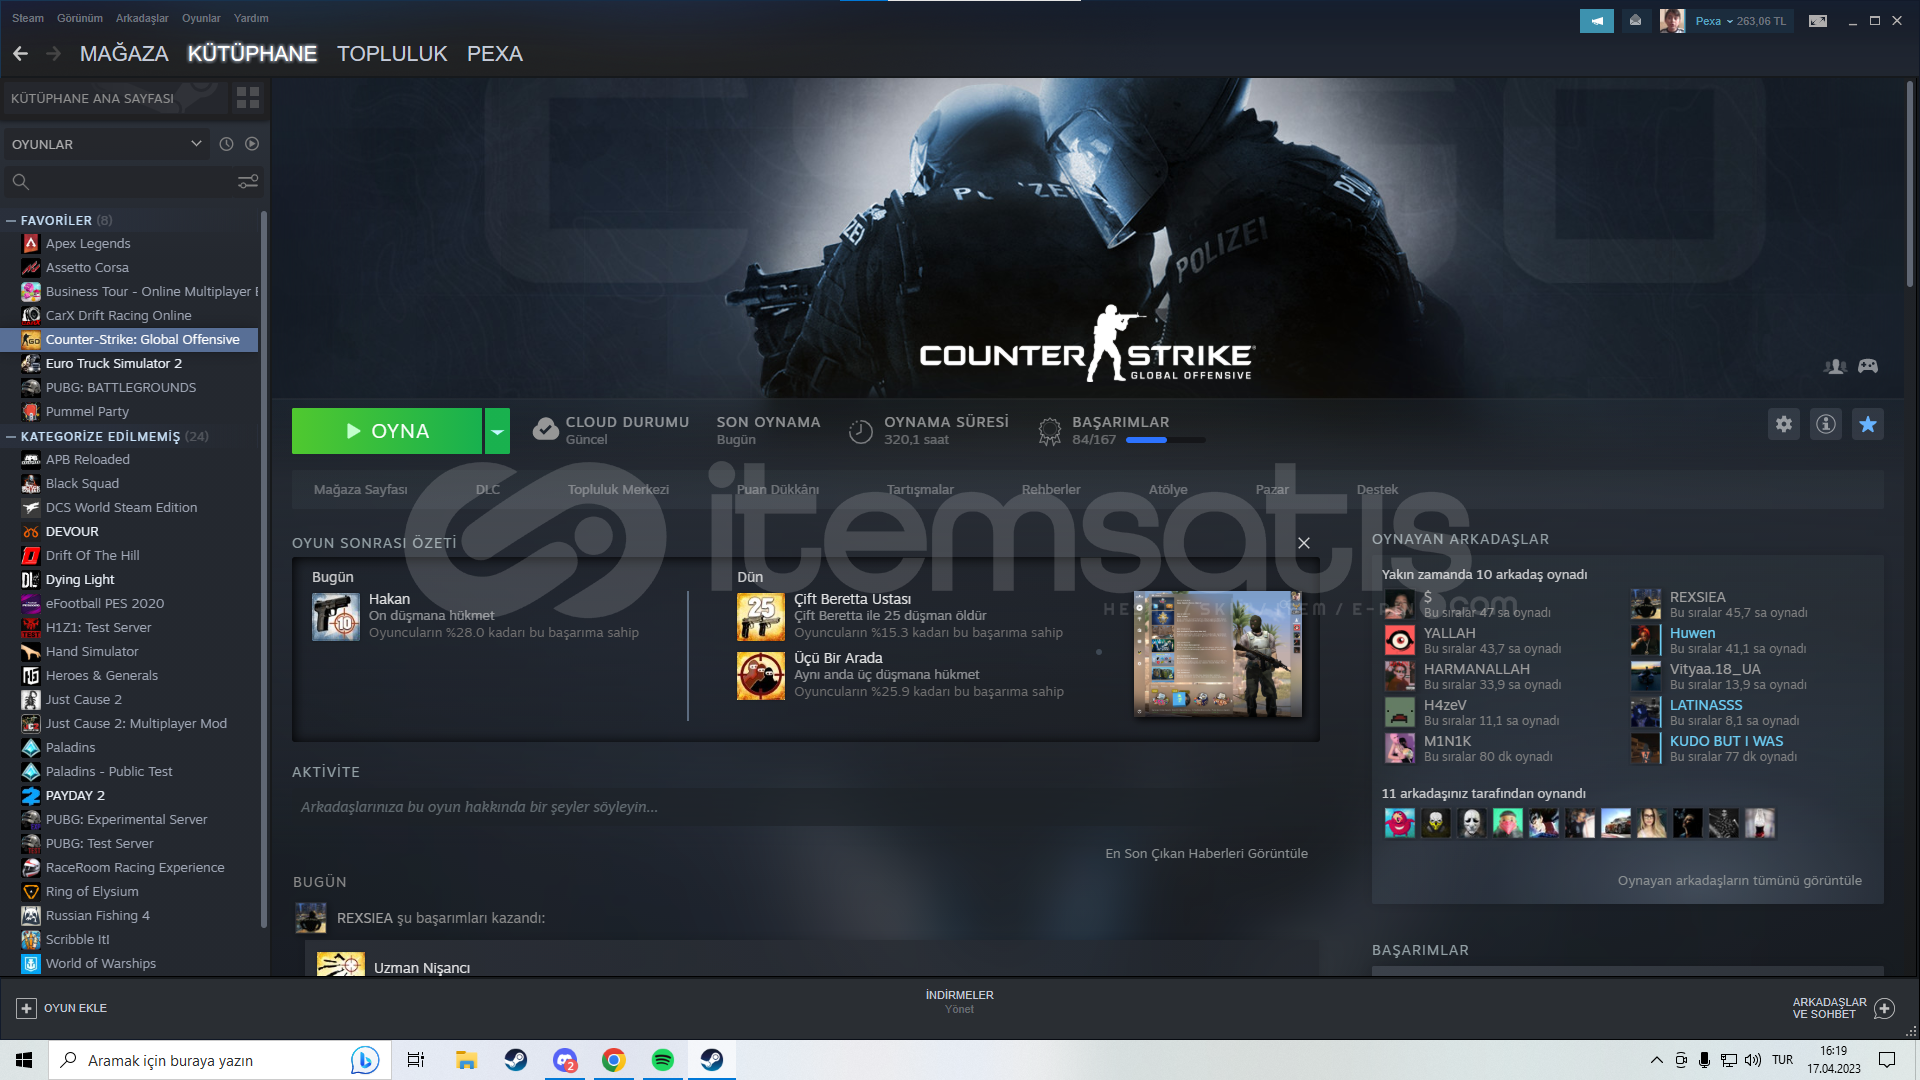Viewport: 1920px width, 1080px height.
Task: Switch library to grid view icon
Action: tap(247, 98)
